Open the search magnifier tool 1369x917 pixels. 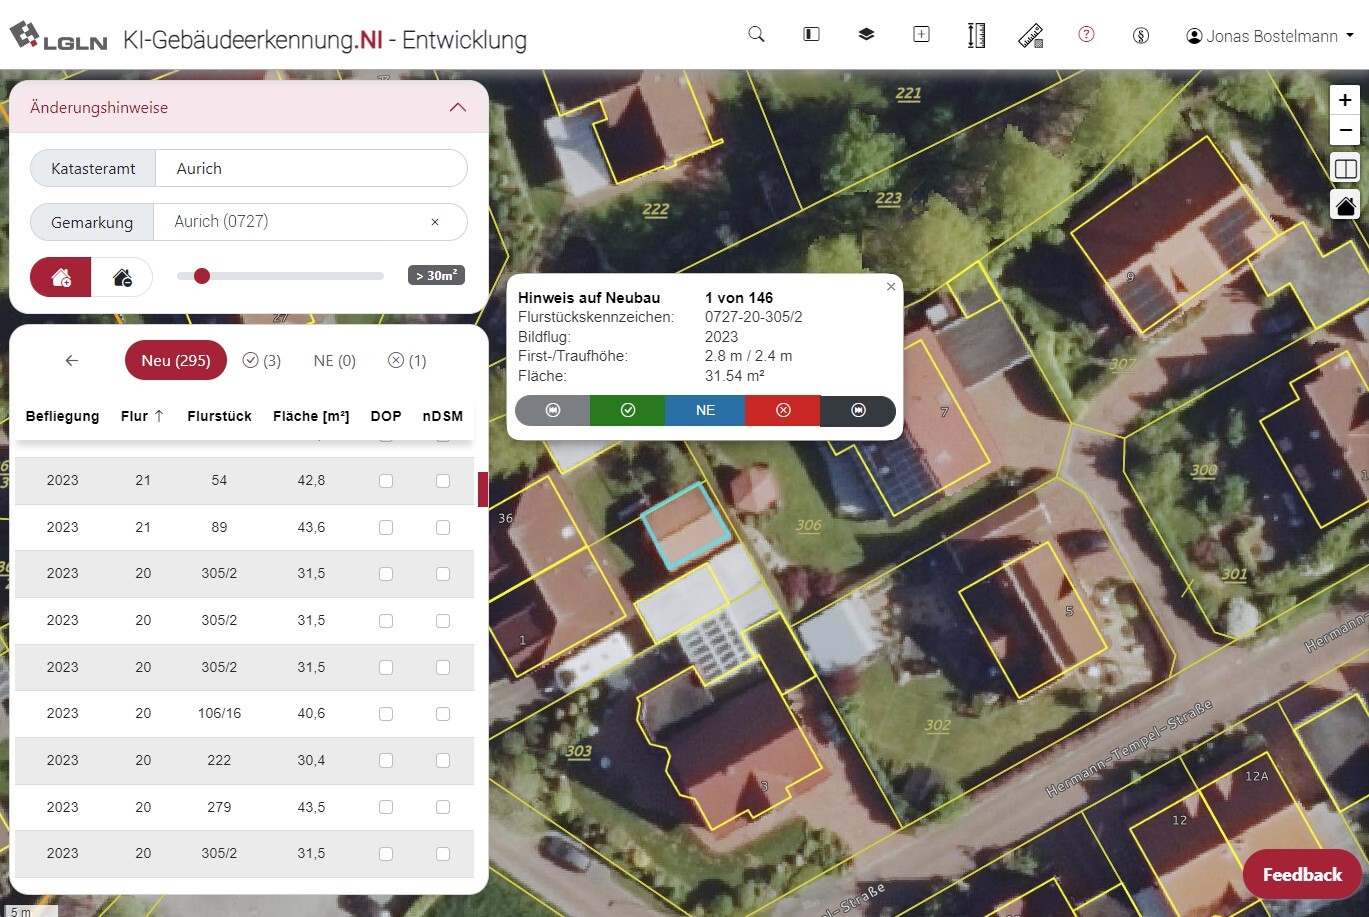[x=756, y=35]
